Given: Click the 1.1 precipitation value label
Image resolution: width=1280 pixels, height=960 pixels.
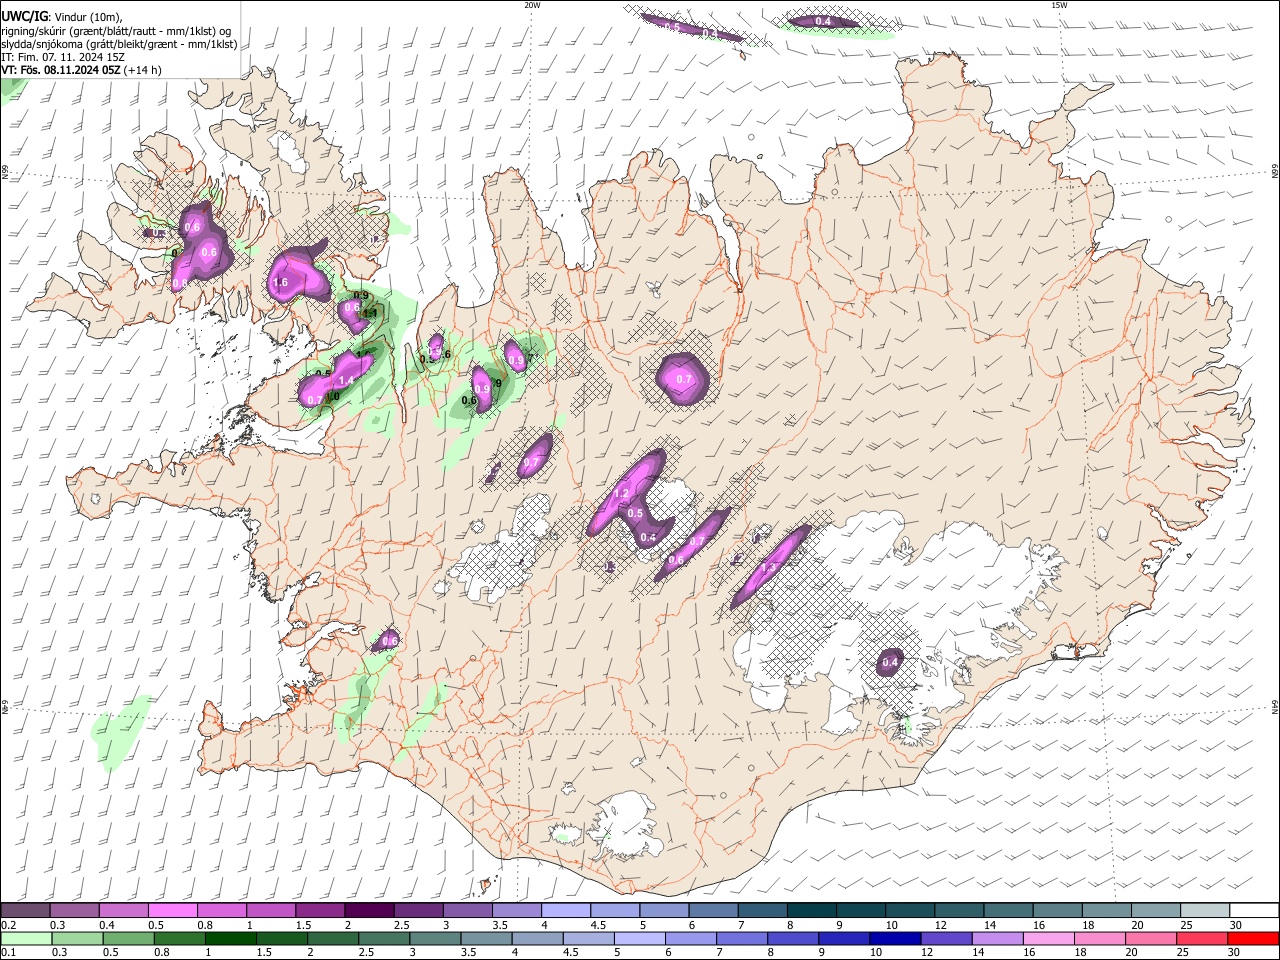Looking at the screenshot, I should tap(370, 313).
